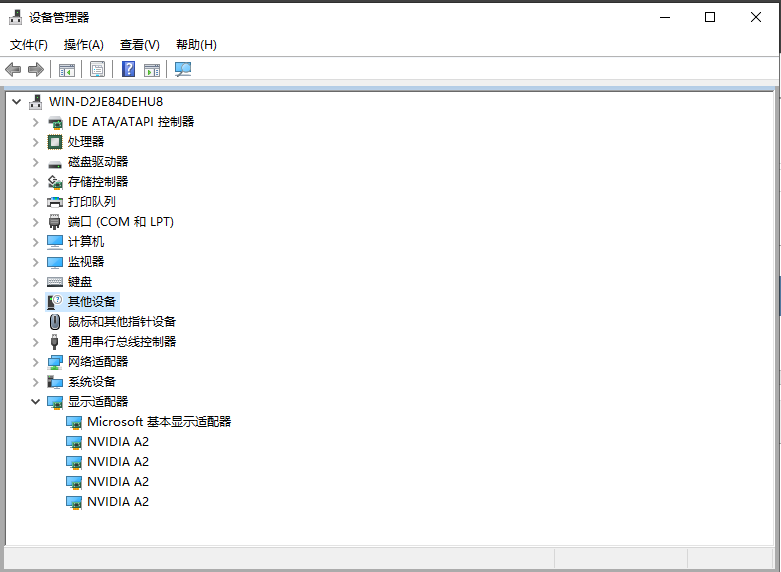This screenshot has height=572, width=781.
Task: Open the 帮助(H) menu
Action: point(196,45)
